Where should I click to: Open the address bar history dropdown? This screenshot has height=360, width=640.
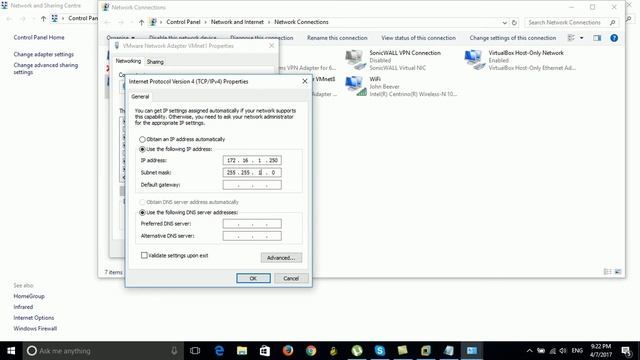click(x=504, y=22)
